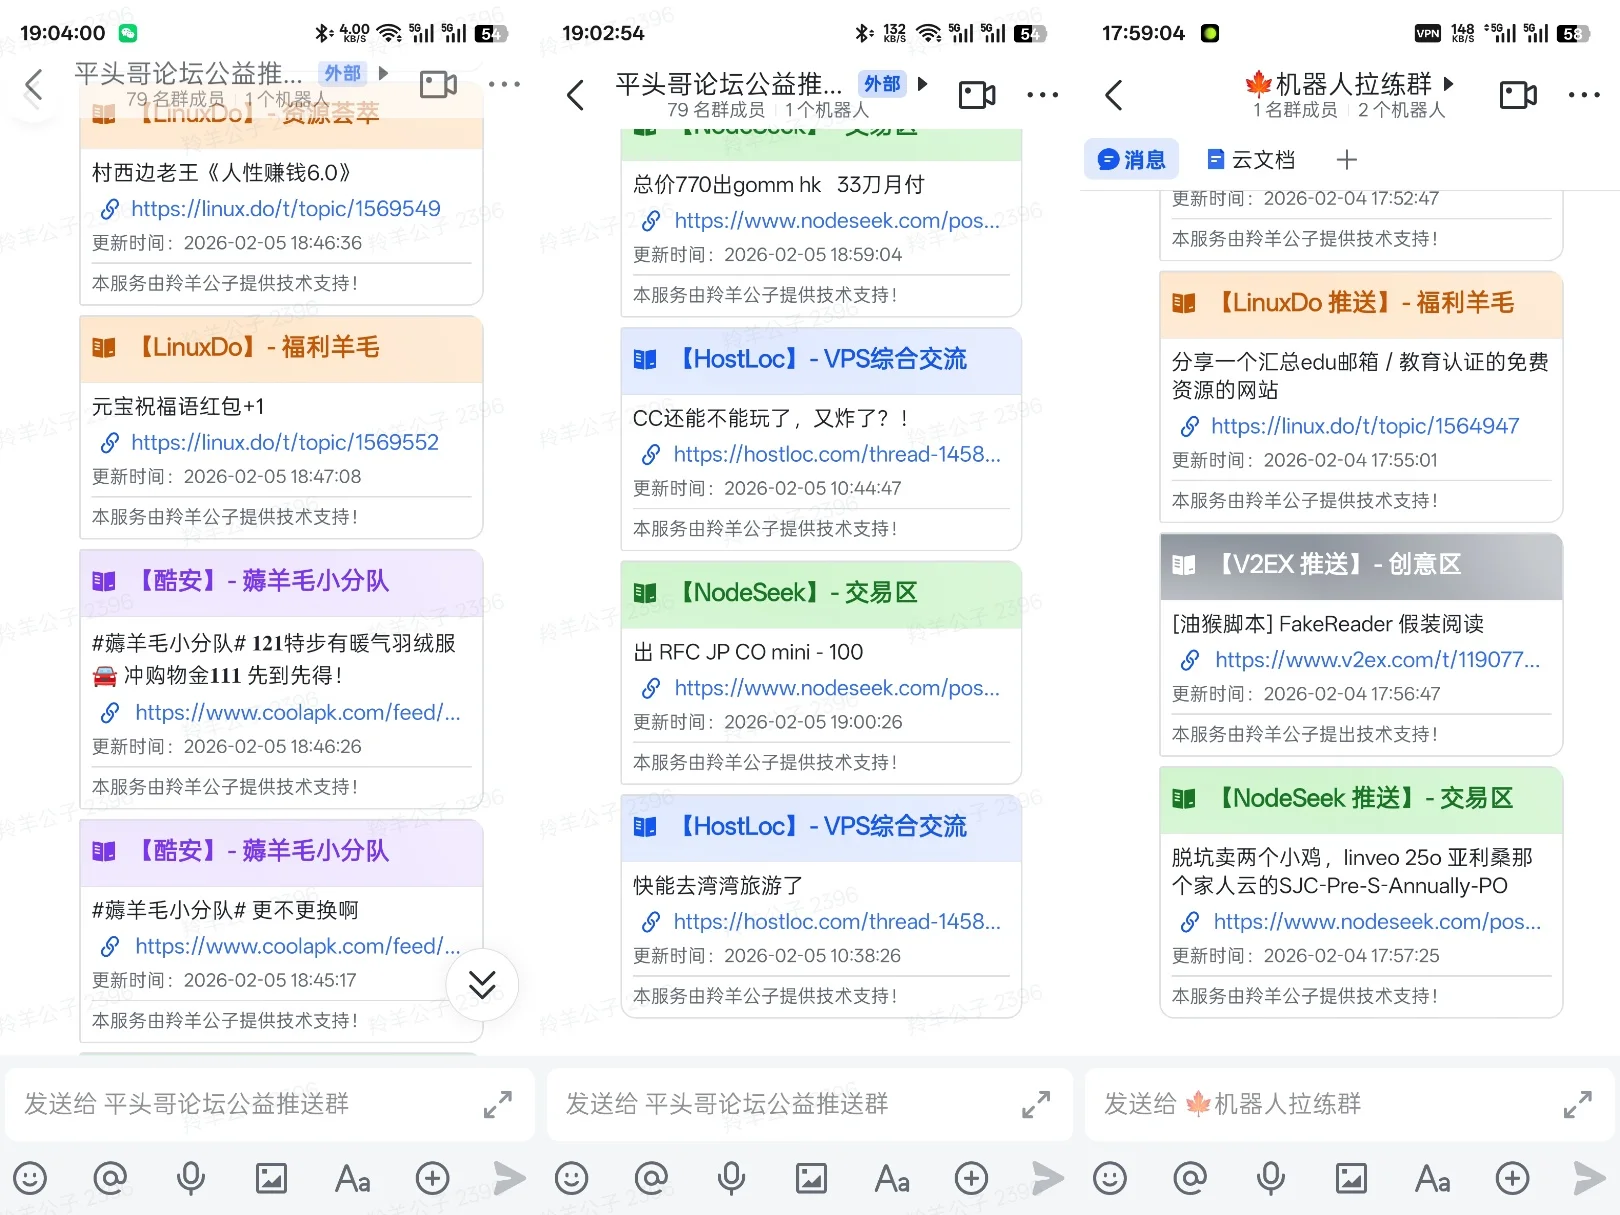The width and height of the screenshot is (1620, 1215).
Task: Select the 消息 tab in 机器人拉练群
Action: [1131, 160]
